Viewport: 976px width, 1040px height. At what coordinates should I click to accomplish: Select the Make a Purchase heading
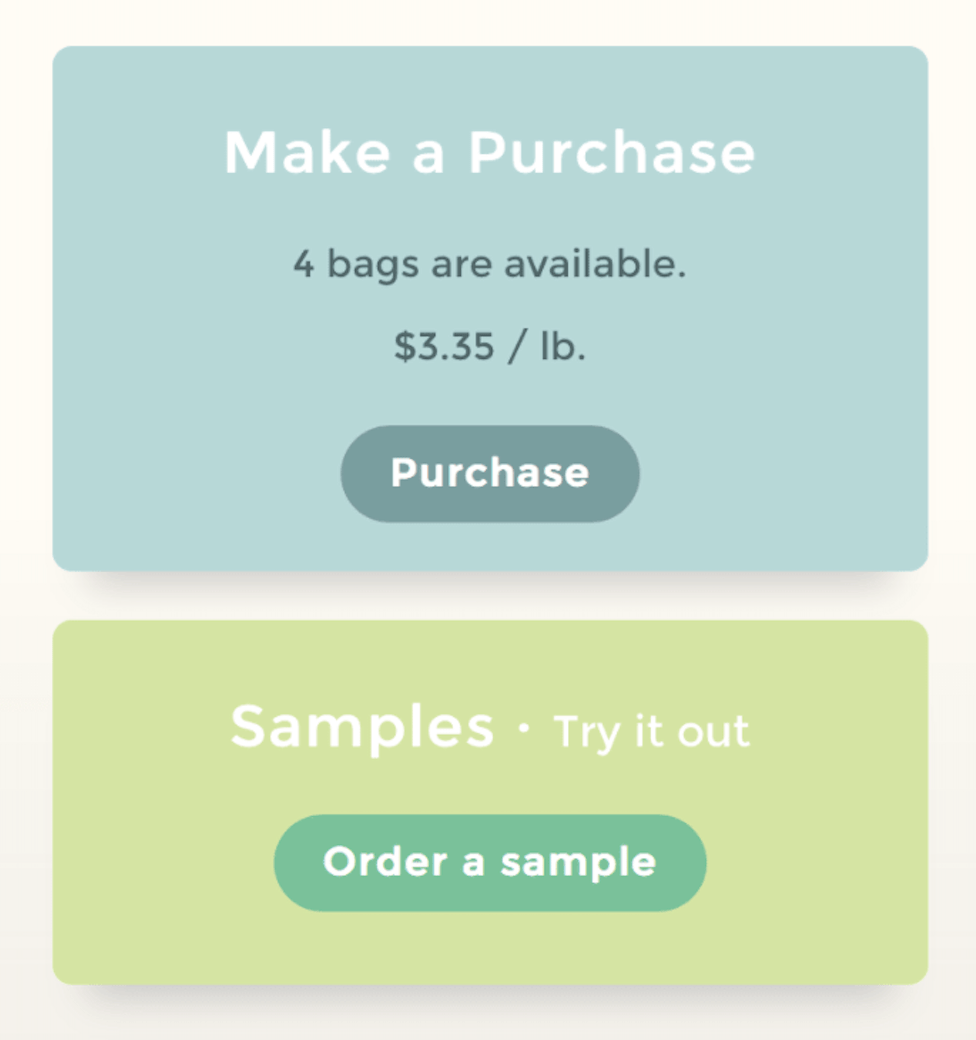coord(490,153)
